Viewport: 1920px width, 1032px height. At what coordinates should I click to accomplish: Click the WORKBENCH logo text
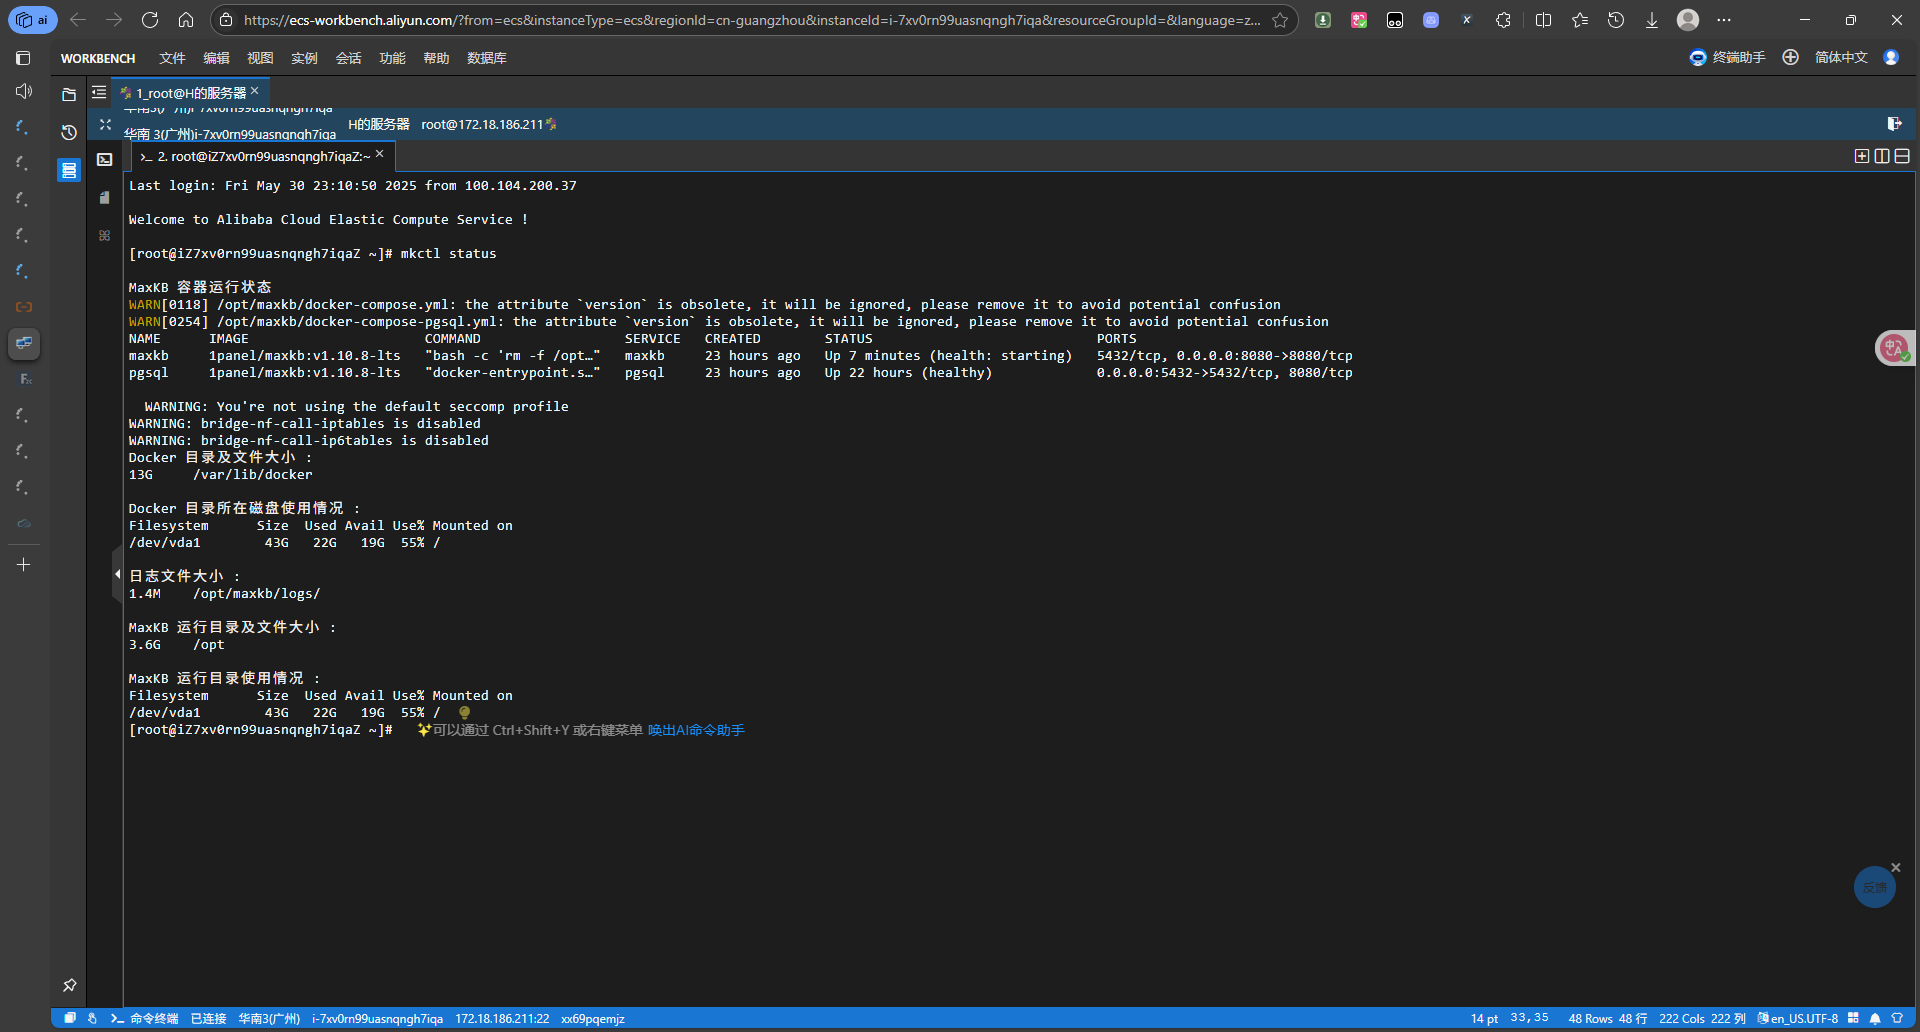98,58
